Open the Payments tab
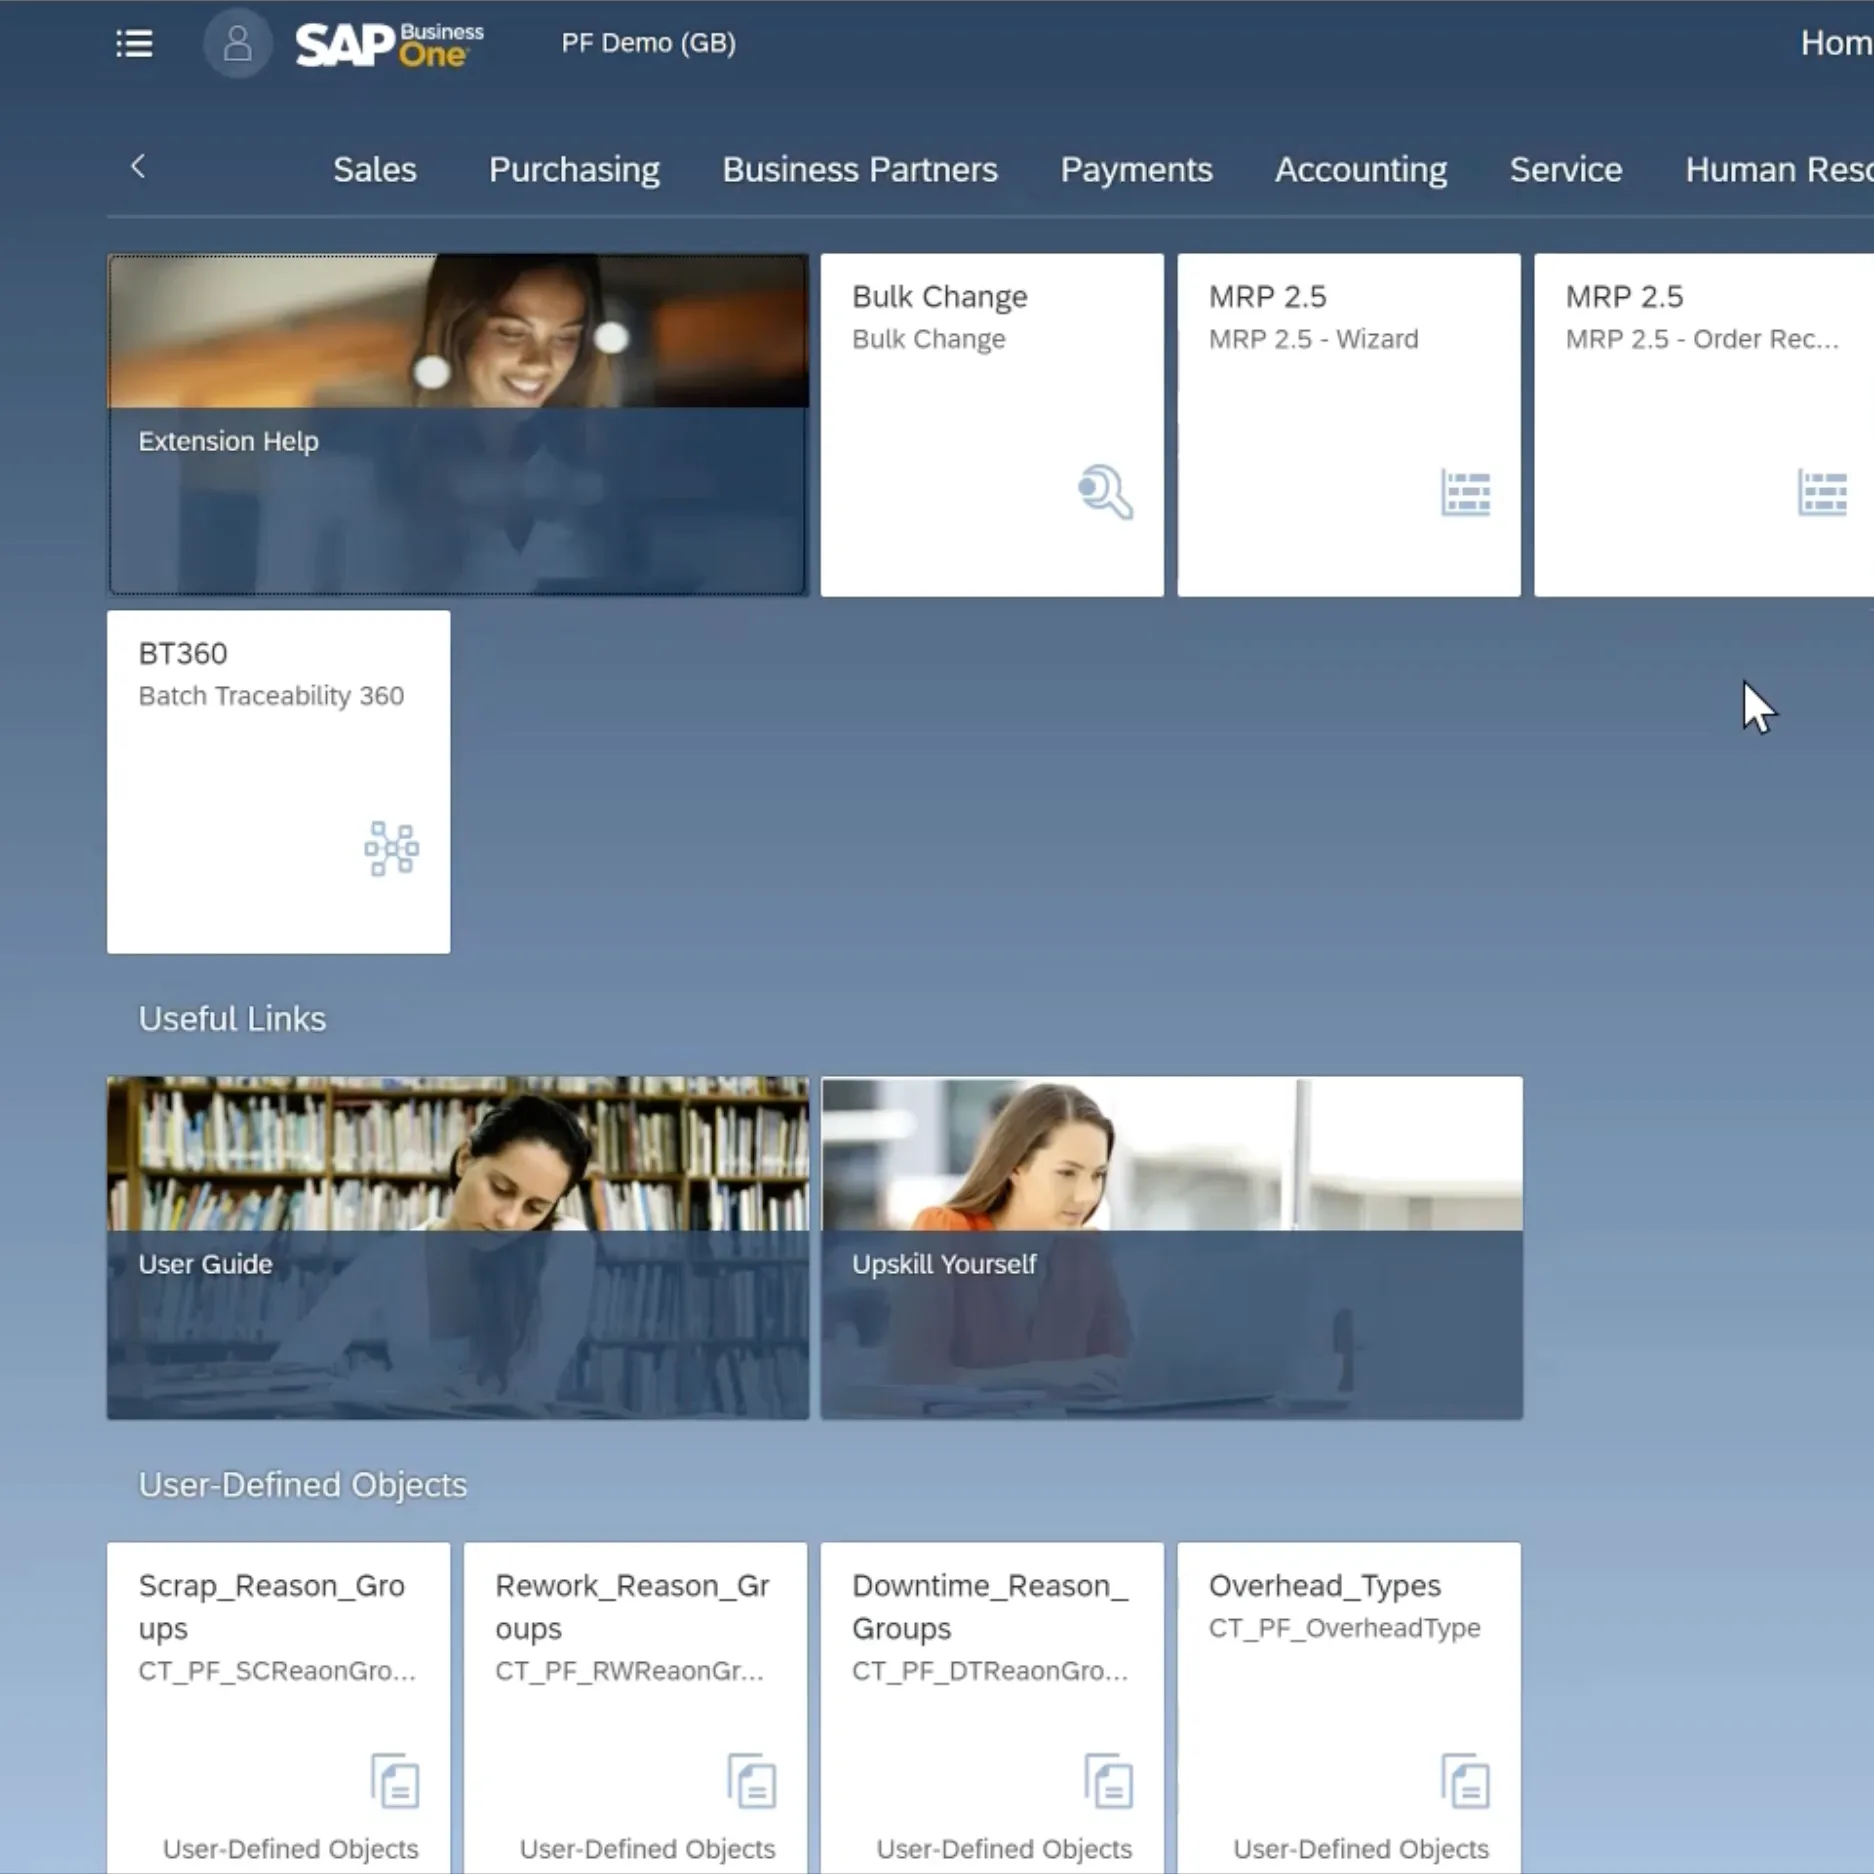 [x=1136, y=169]
